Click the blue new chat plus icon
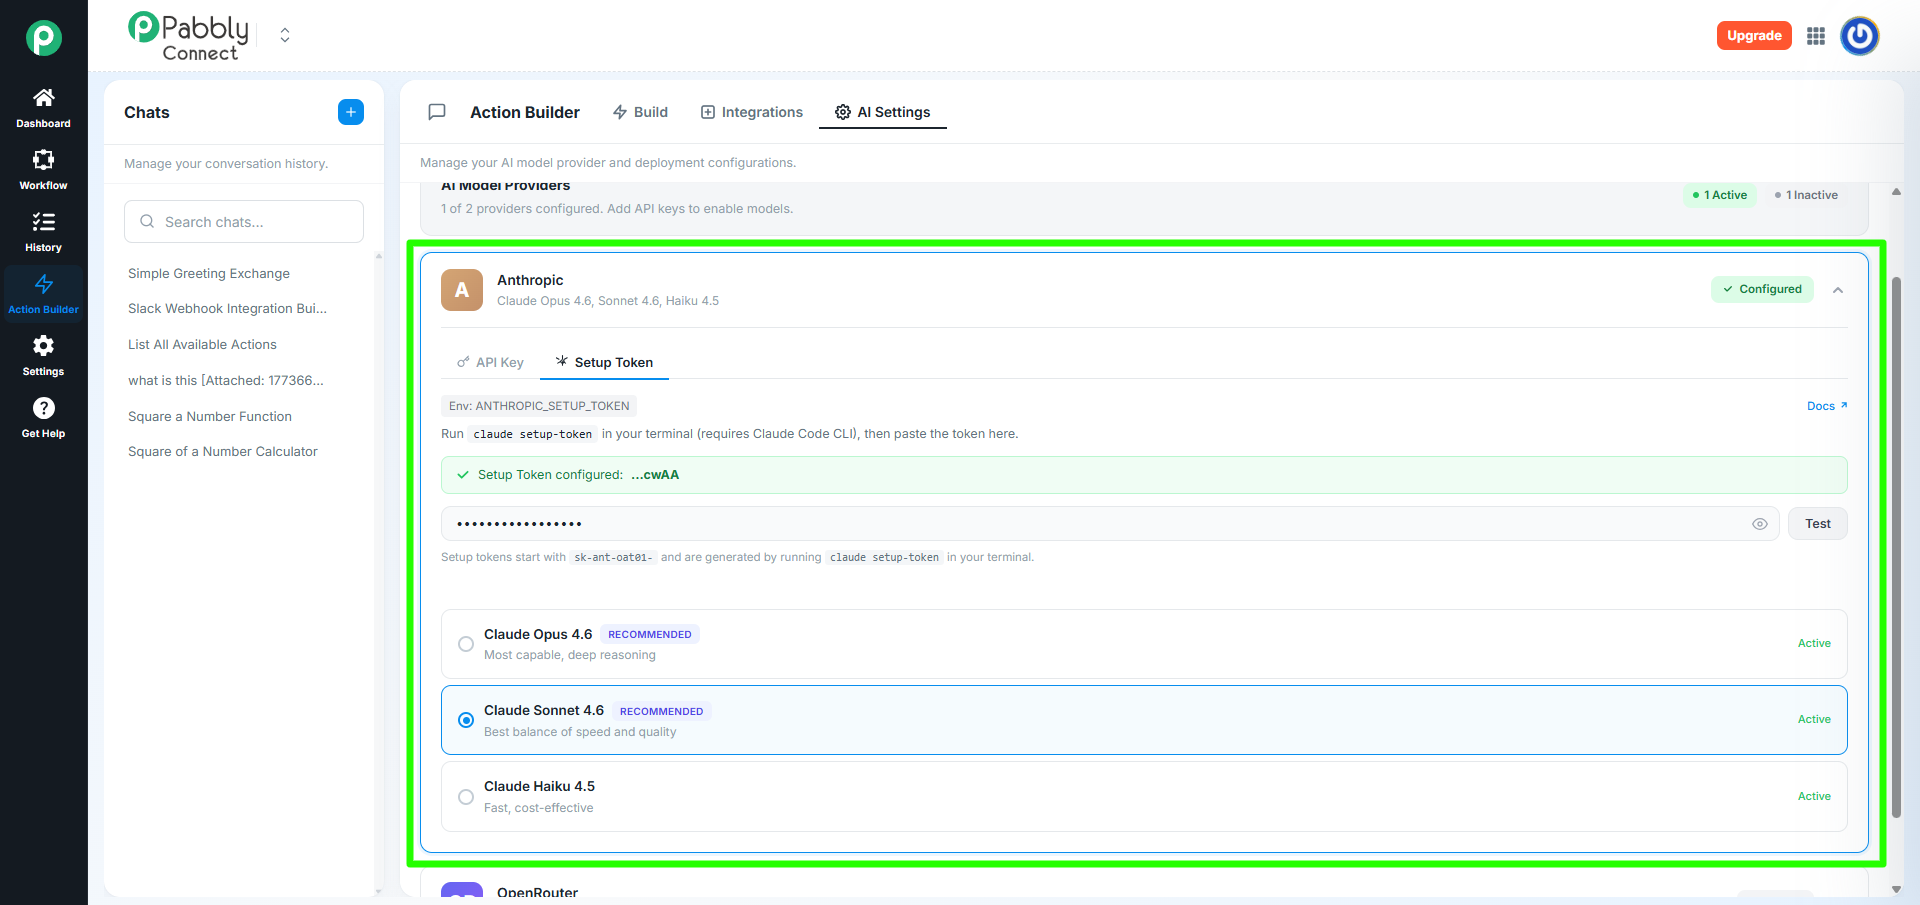This screenshot has height=905, width=1920. click(x=351, y=112)
